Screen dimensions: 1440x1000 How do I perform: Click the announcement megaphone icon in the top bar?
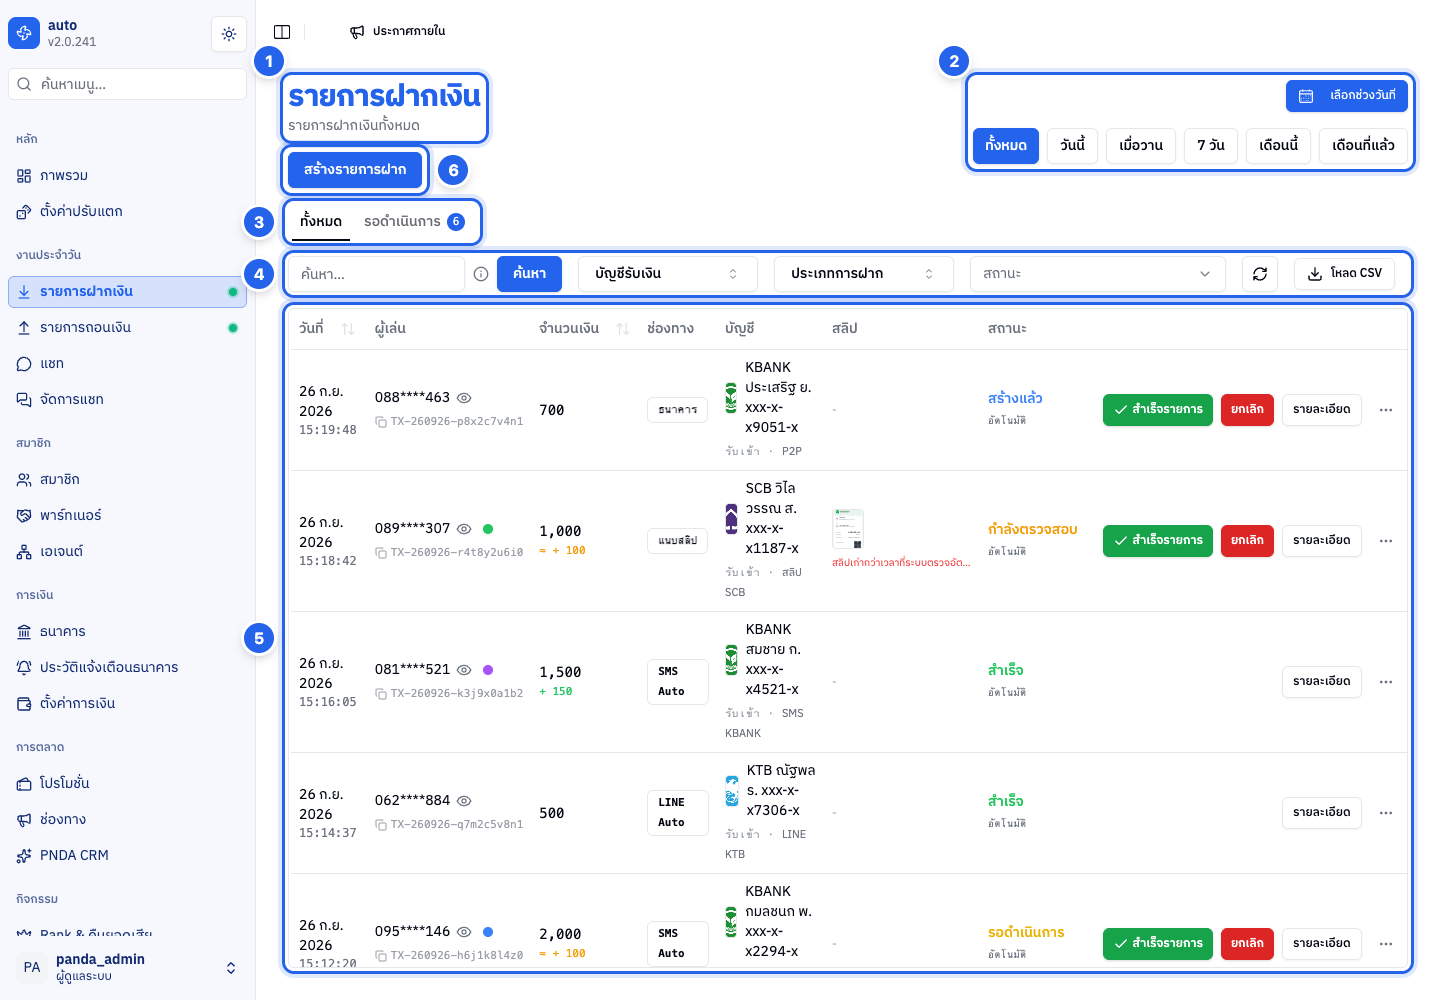(357, 32)
